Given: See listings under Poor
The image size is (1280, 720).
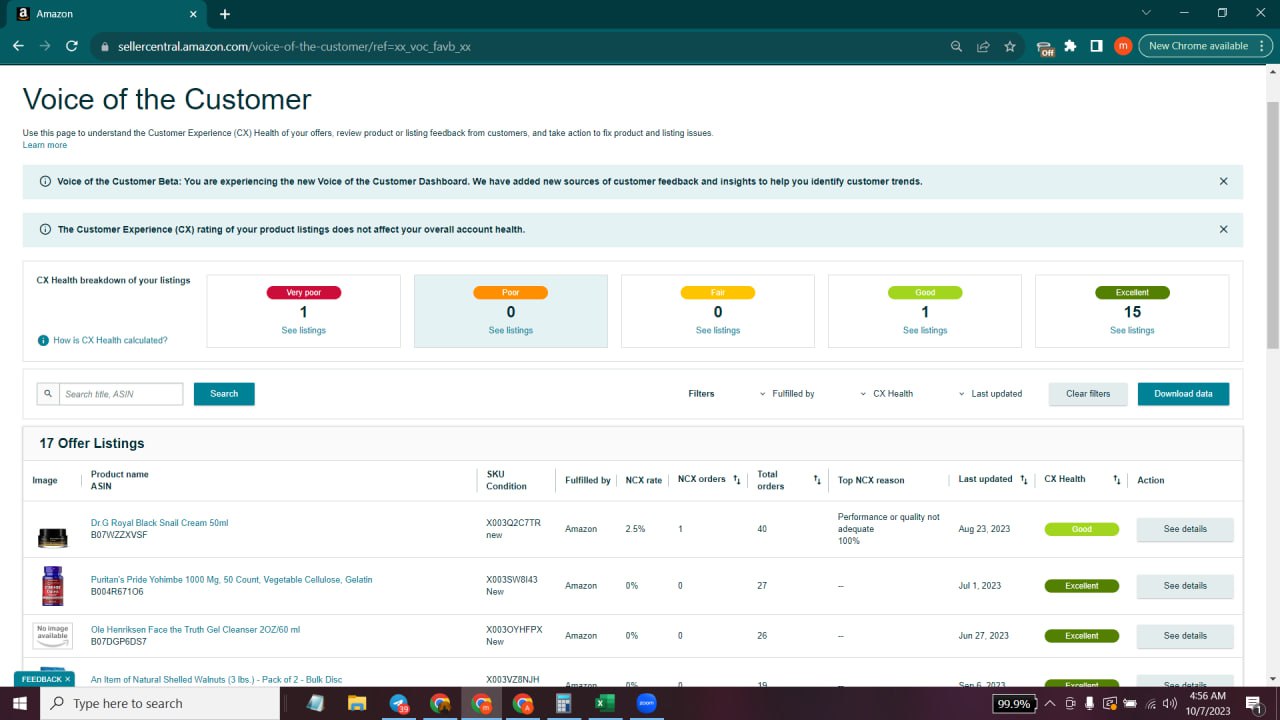Looking at the screenshot, I should click(511, 330).
